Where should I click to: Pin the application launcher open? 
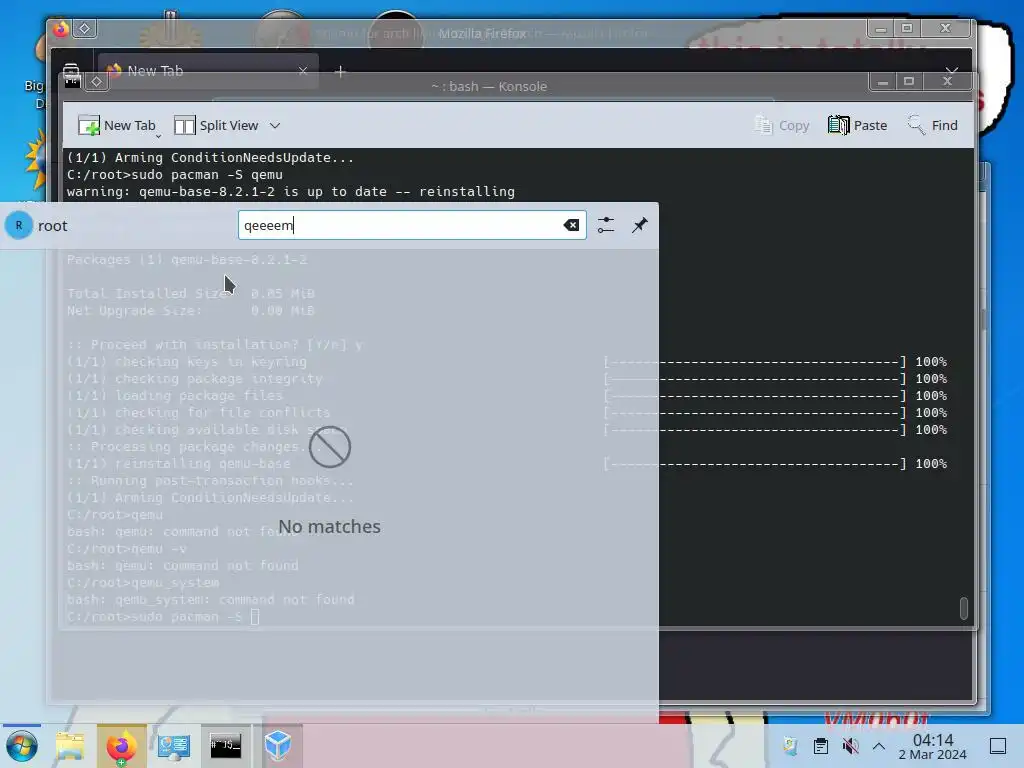click(639, 225)
